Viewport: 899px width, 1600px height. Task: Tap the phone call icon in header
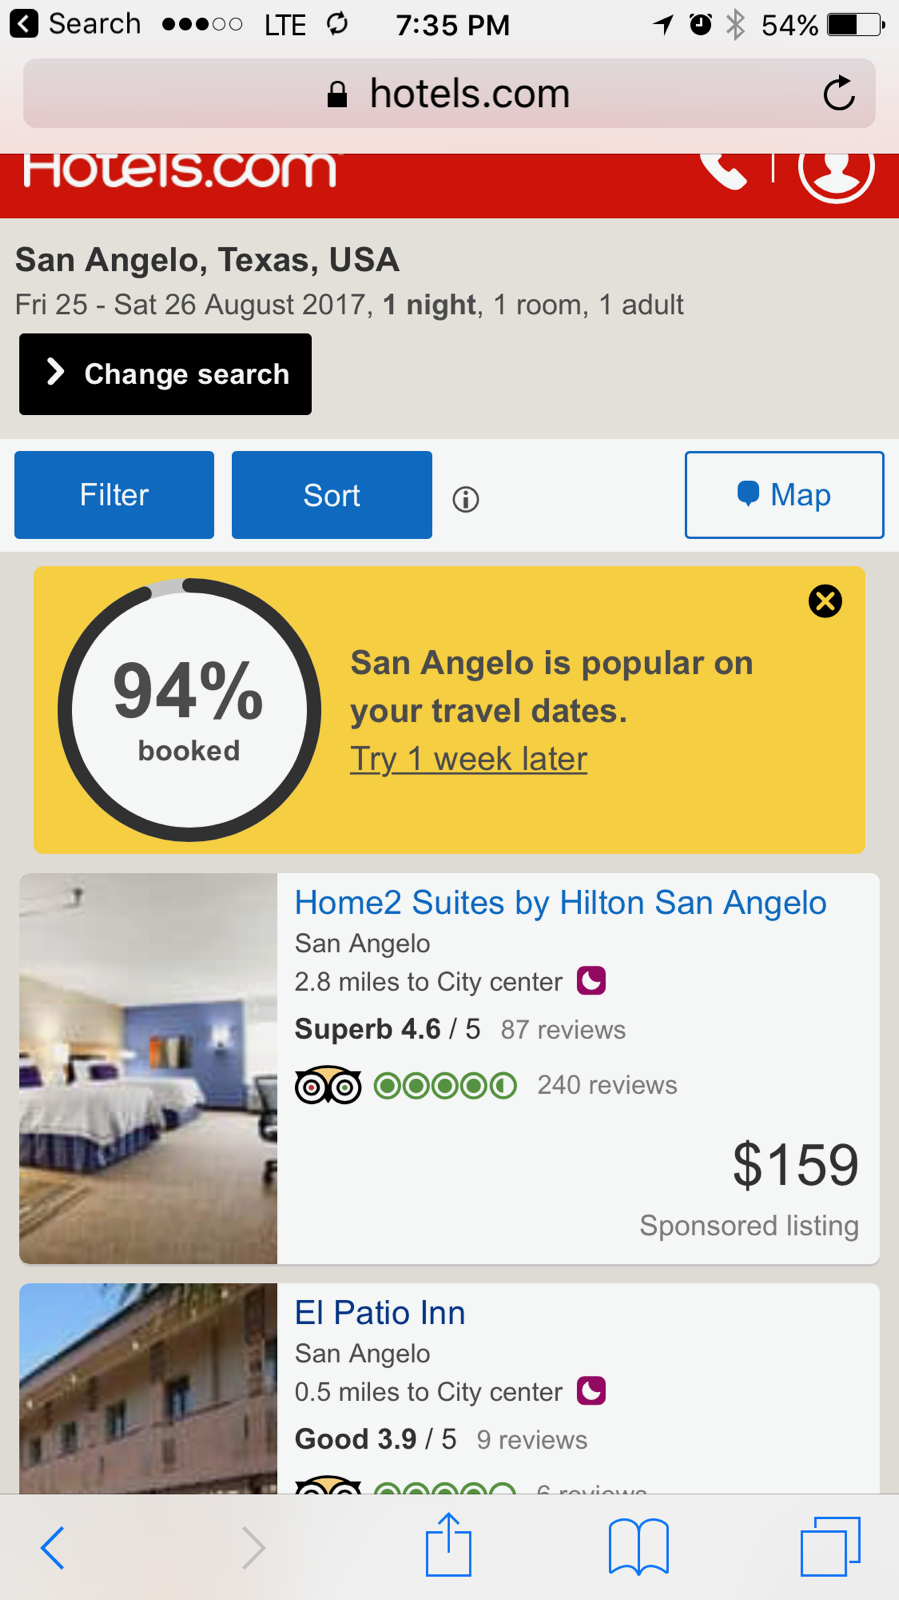click(x=723, y=170)
